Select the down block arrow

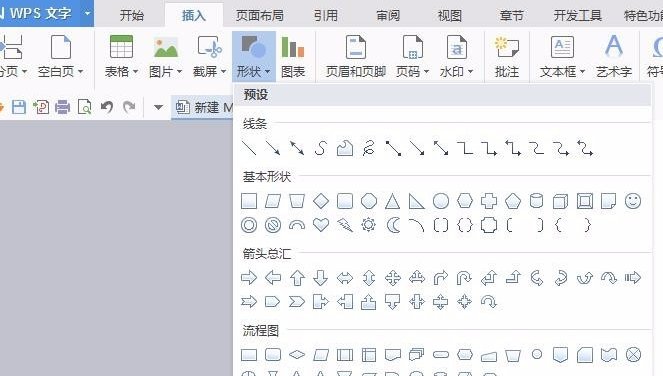321,278
